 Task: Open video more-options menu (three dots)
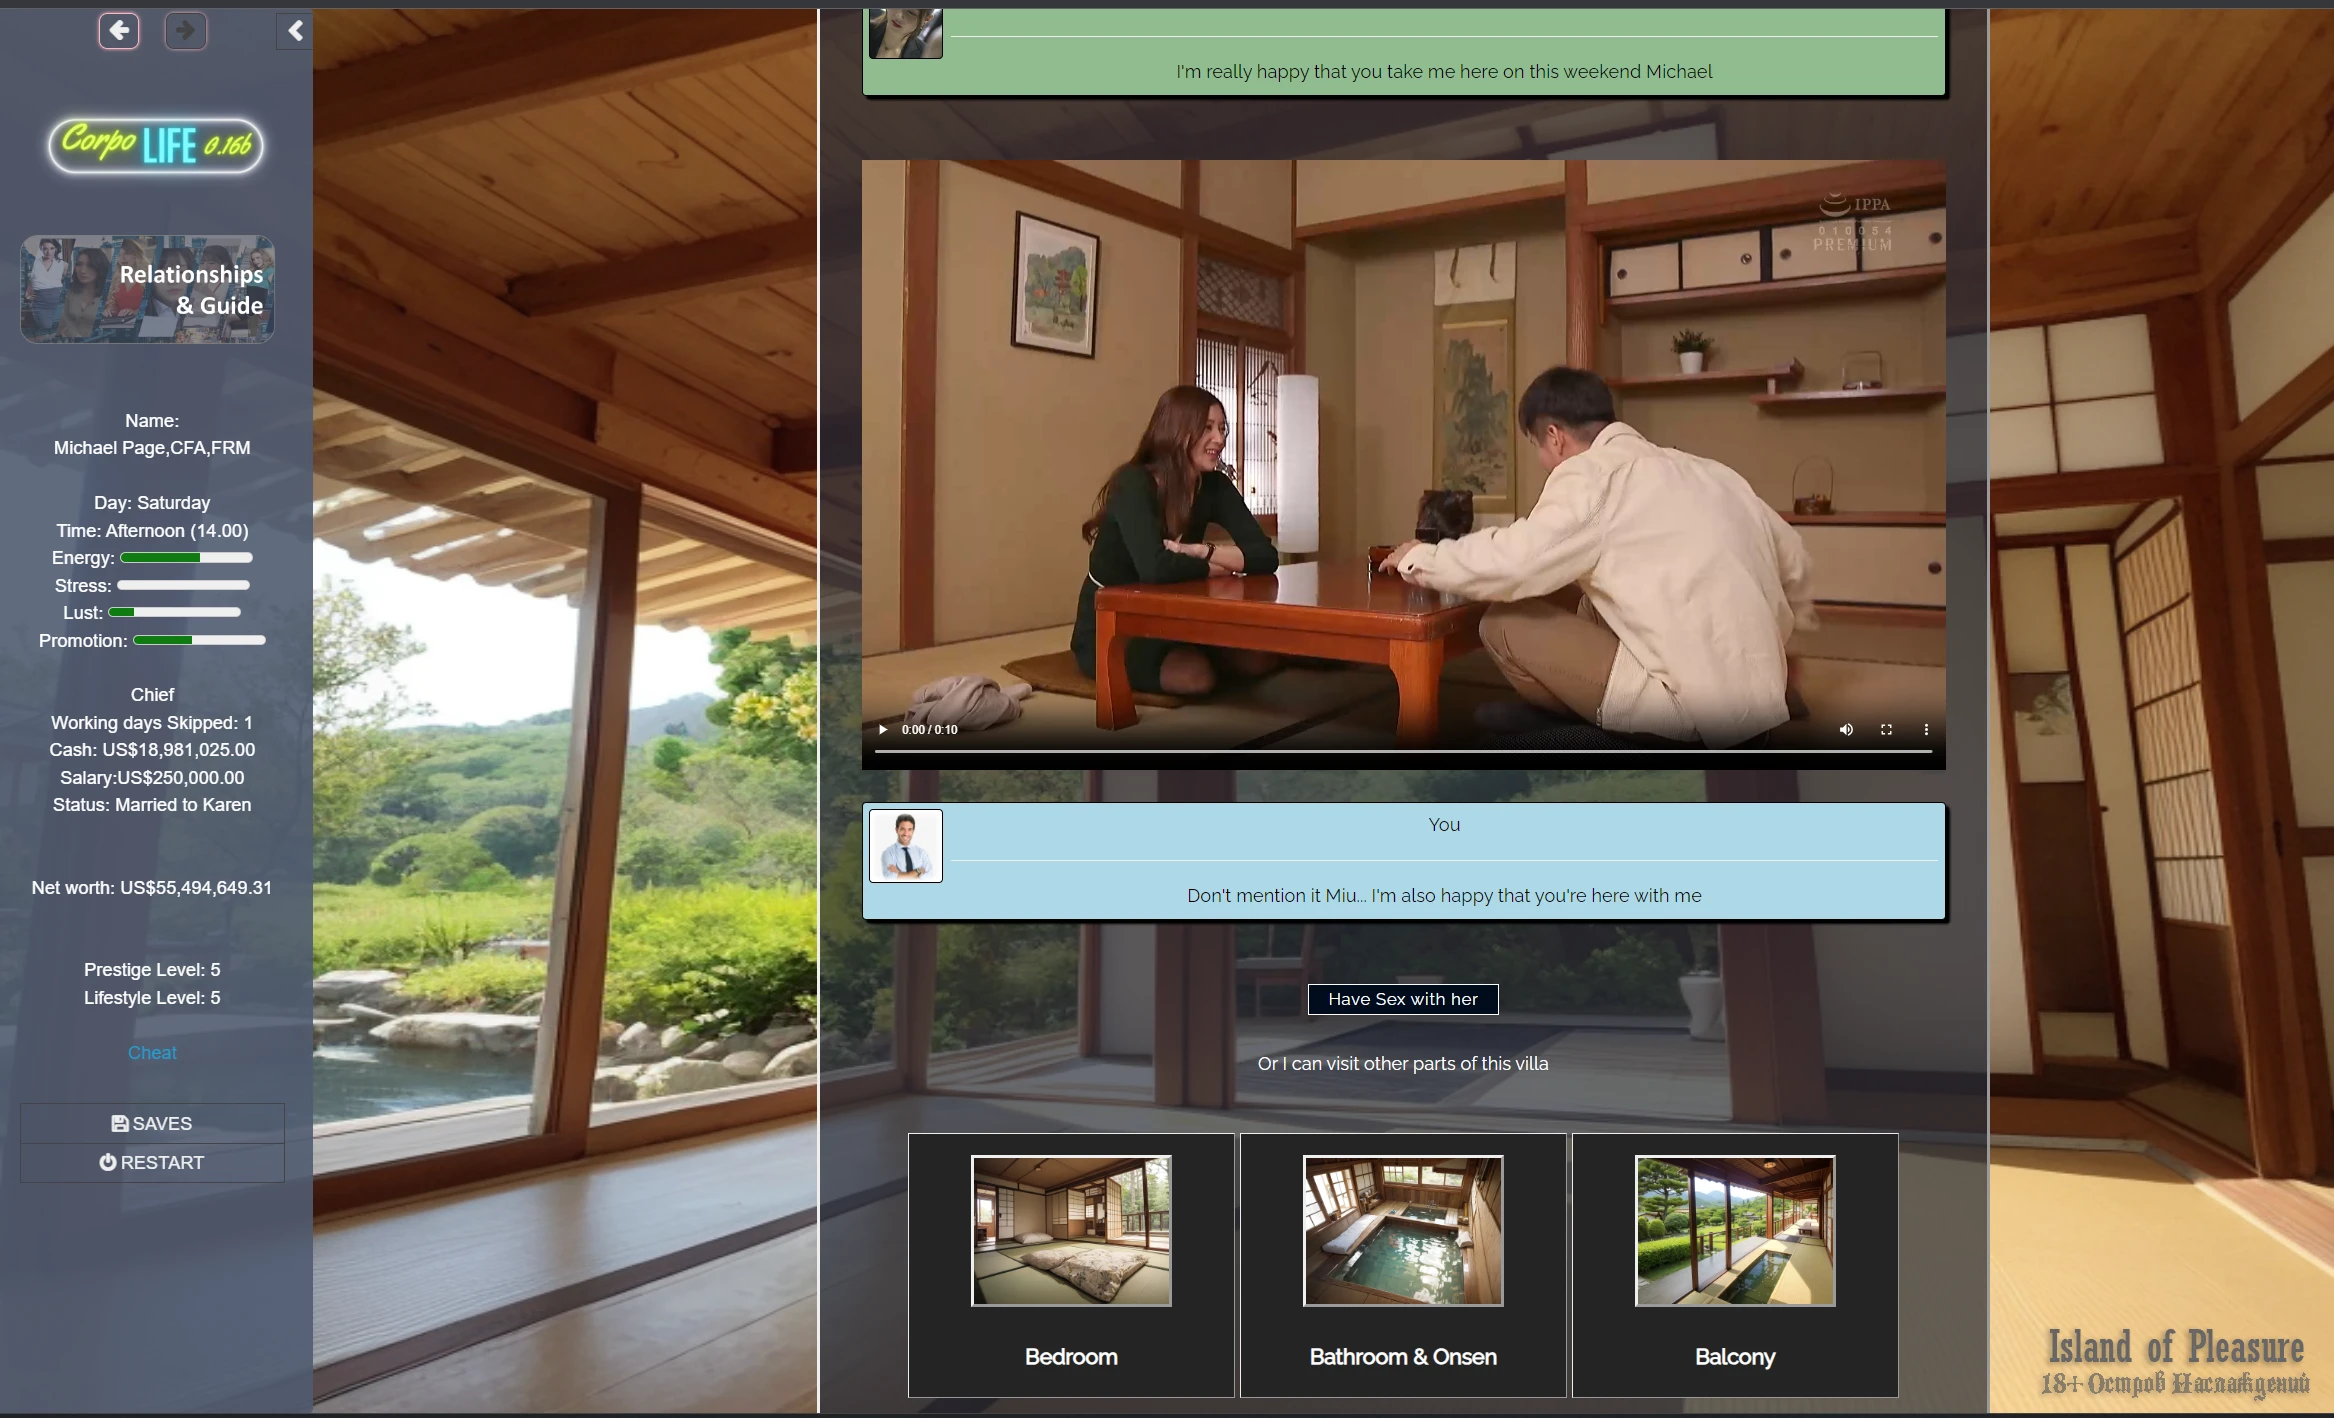click(x=1926, y=729)
